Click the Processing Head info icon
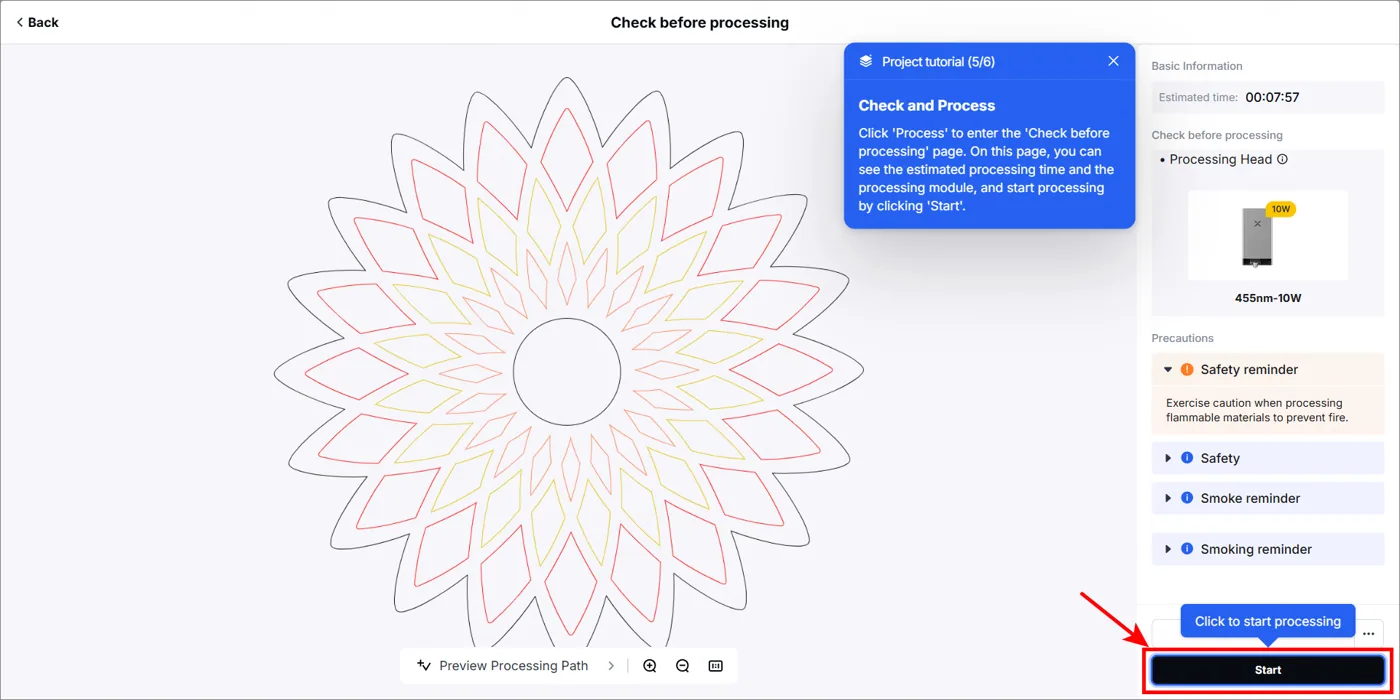Screen dimensions: 1400x700 (x=1282, y=159)
